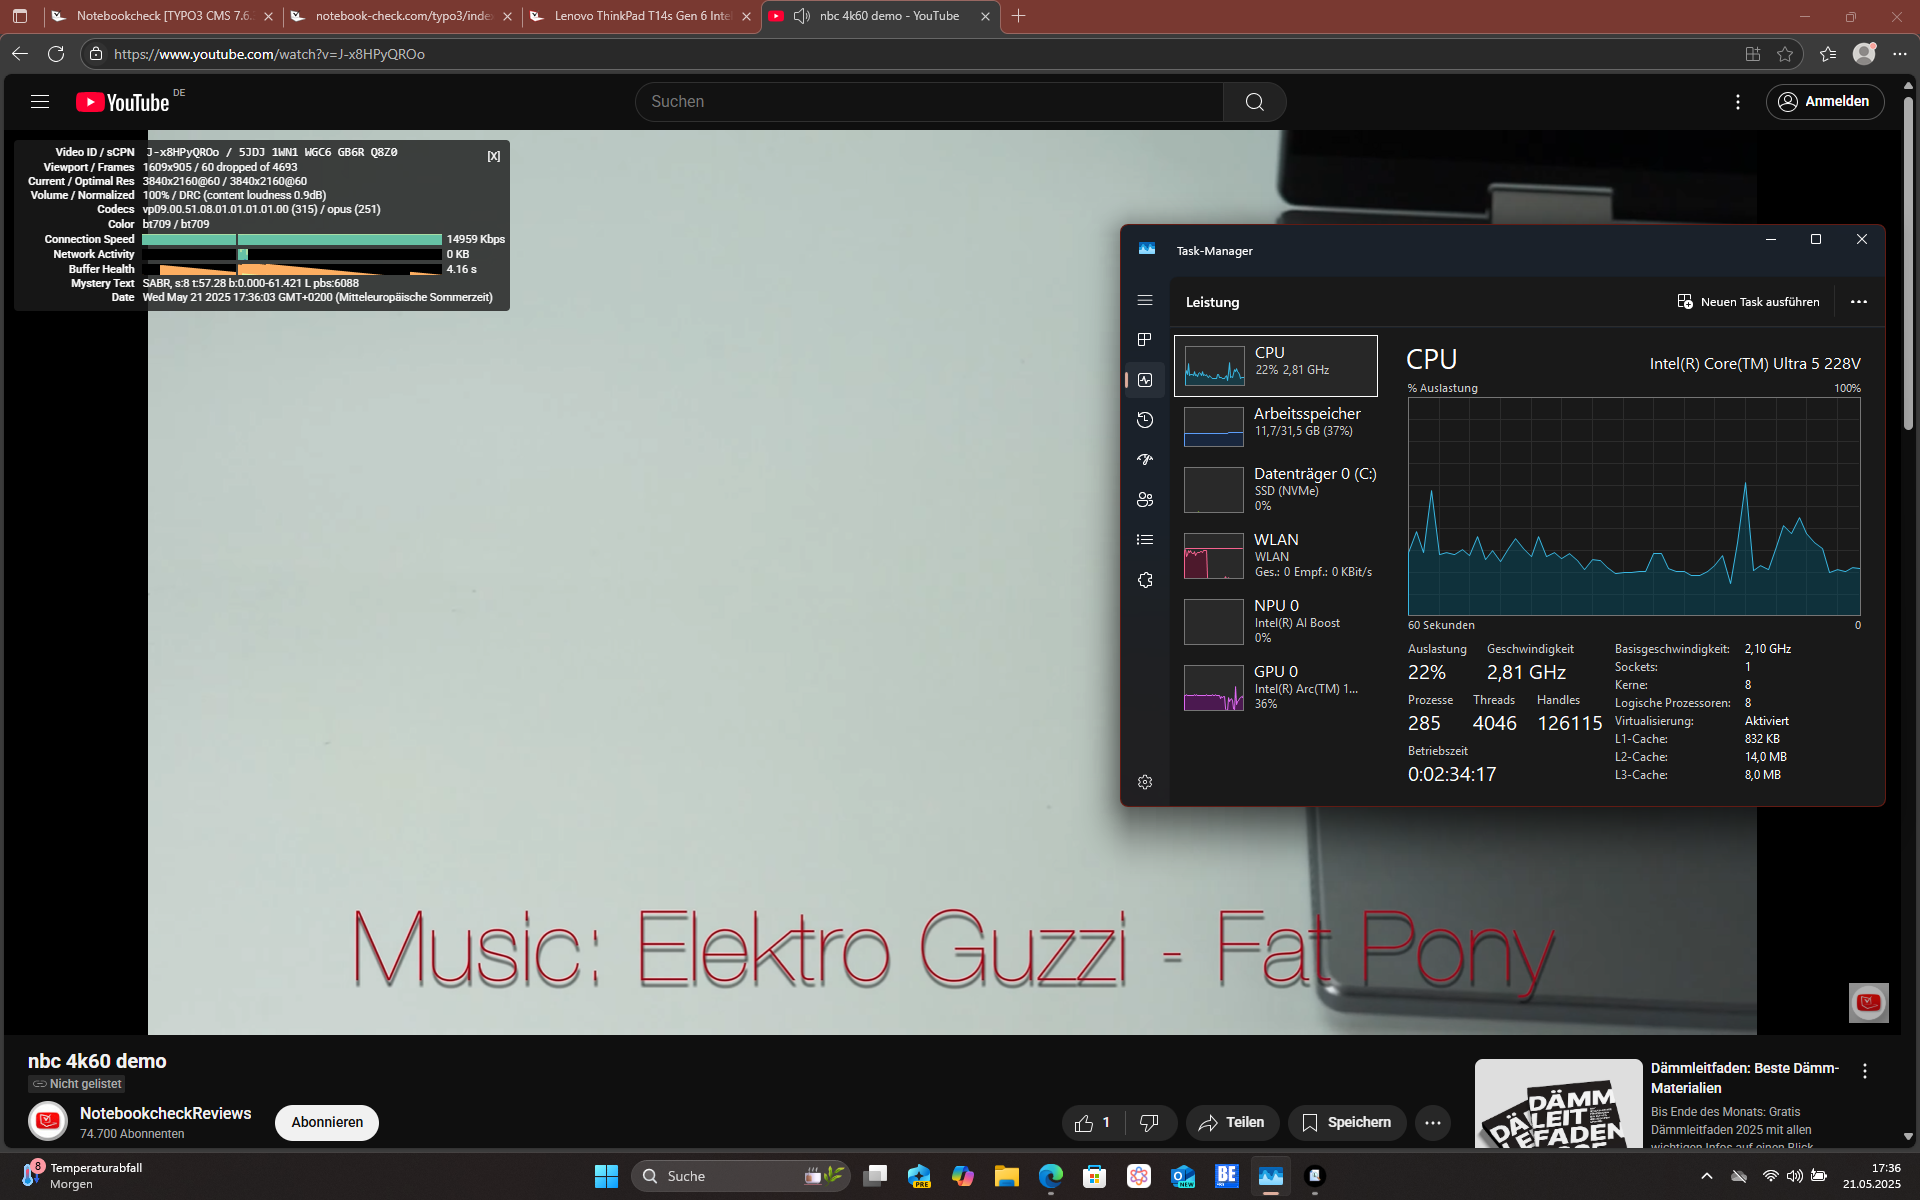Dislike the video with thumbs down
The width and height of the screenshot is (1920, 1200).
point(1150,1123)
